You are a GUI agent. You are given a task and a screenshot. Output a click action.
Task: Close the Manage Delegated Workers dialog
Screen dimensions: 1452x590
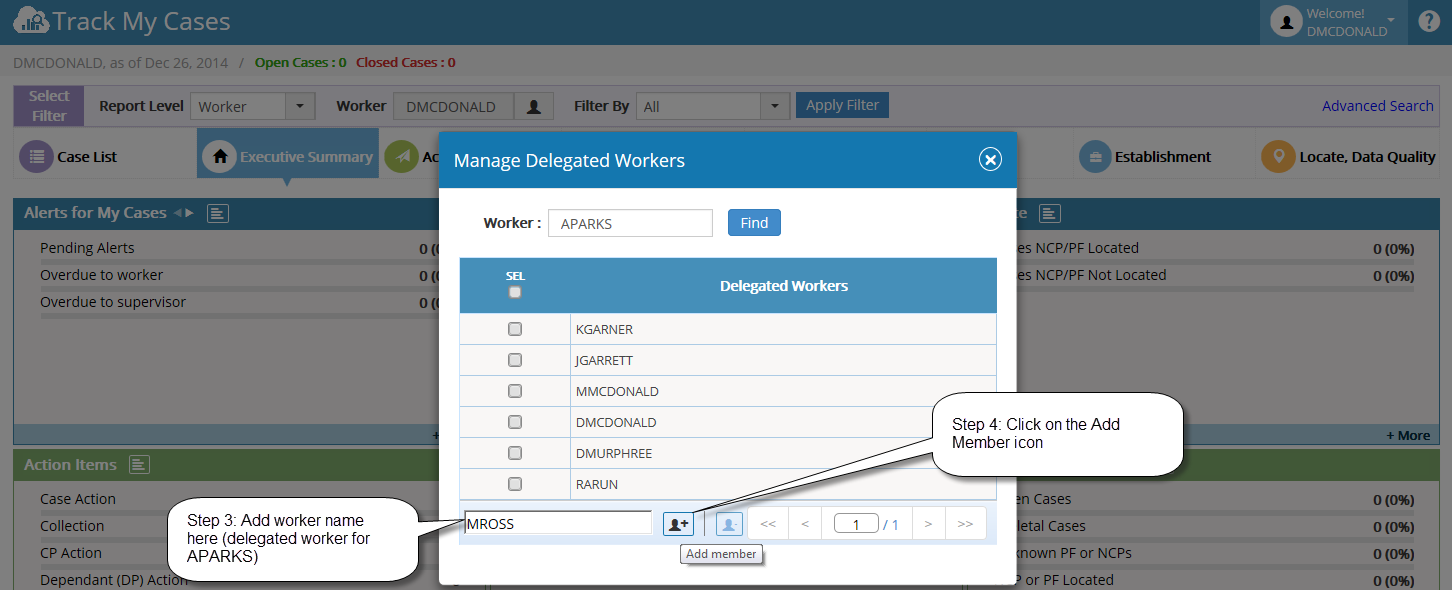[990, 159]
